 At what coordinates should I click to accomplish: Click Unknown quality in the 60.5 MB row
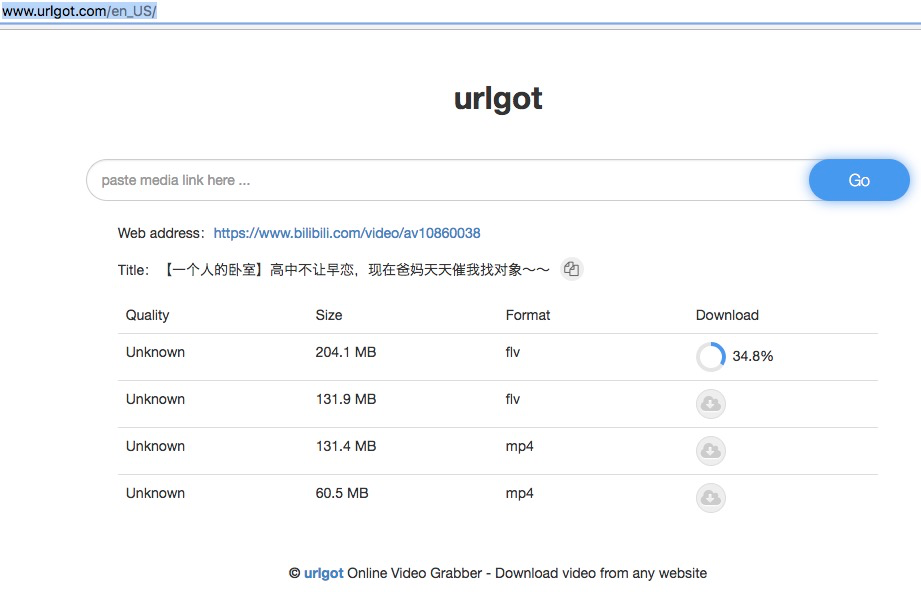(x=155, y=493)
